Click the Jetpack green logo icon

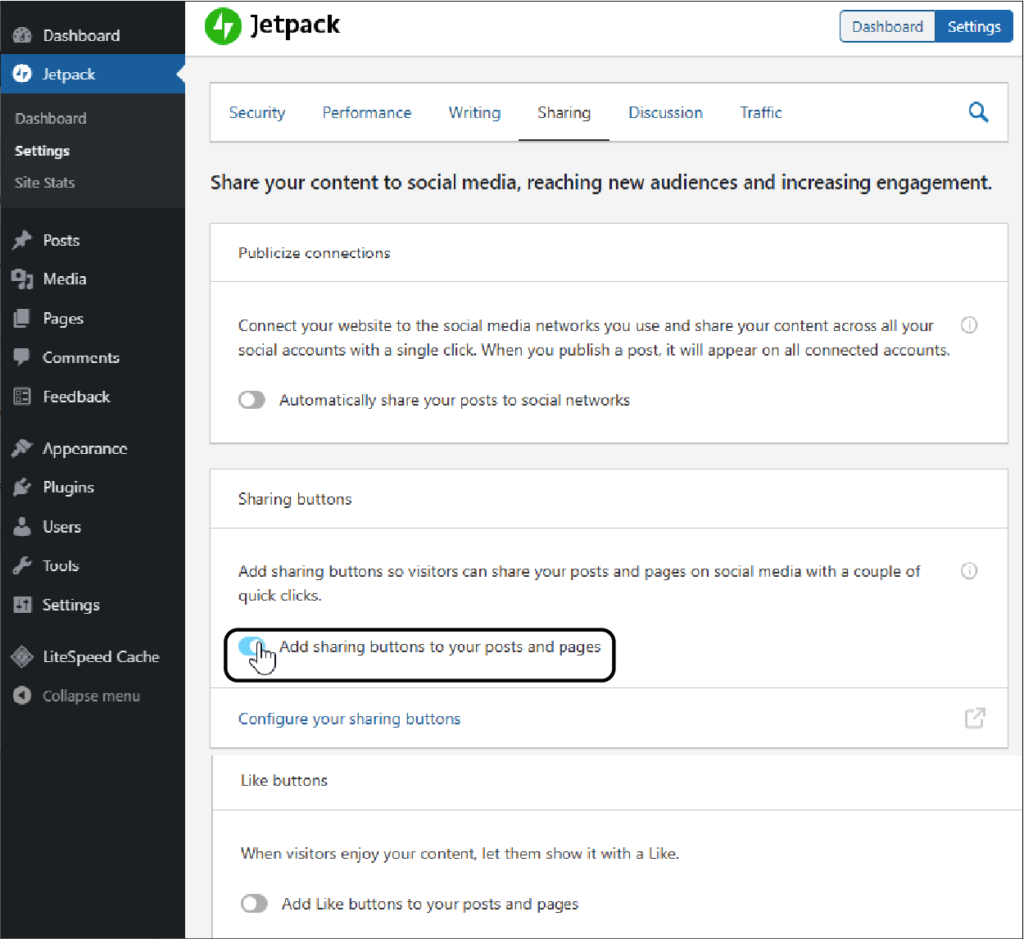click(223, 26)
